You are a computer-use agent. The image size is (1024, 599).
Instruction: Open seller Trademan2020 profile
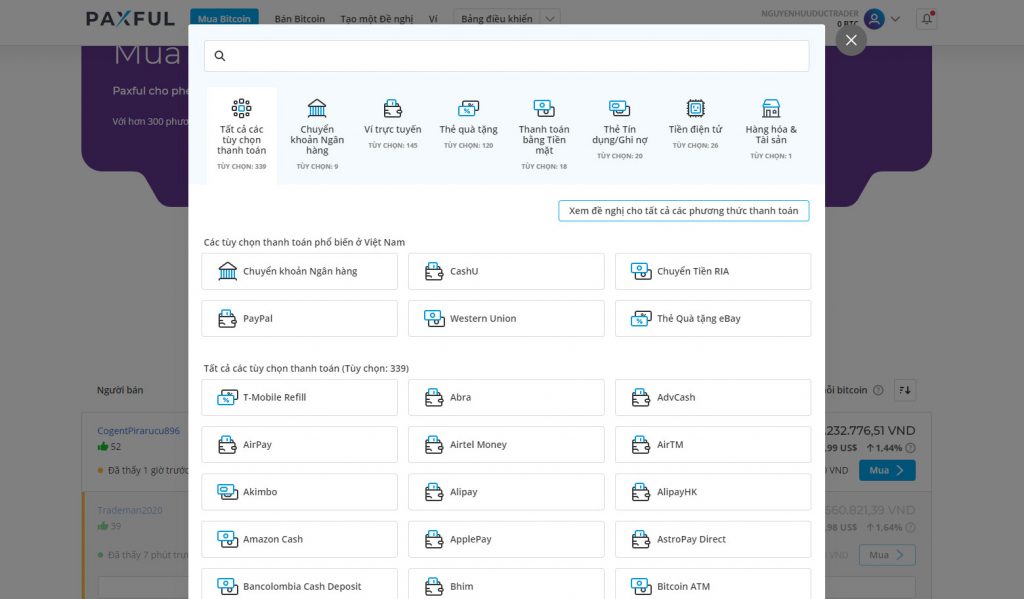pos(130,510)
